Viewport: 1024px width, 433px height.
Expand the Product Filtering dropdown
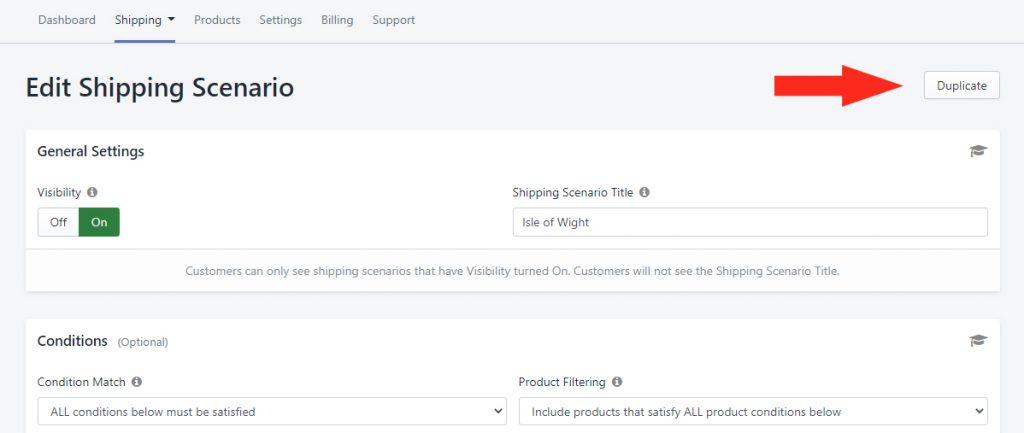pyautogui.click(x=752, y=411)
